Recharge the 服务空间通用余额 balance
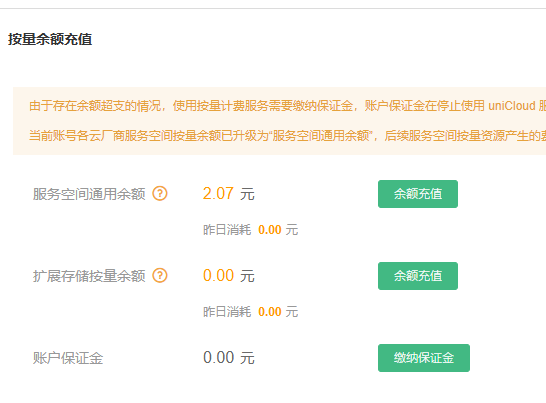 tap(418, 194)
